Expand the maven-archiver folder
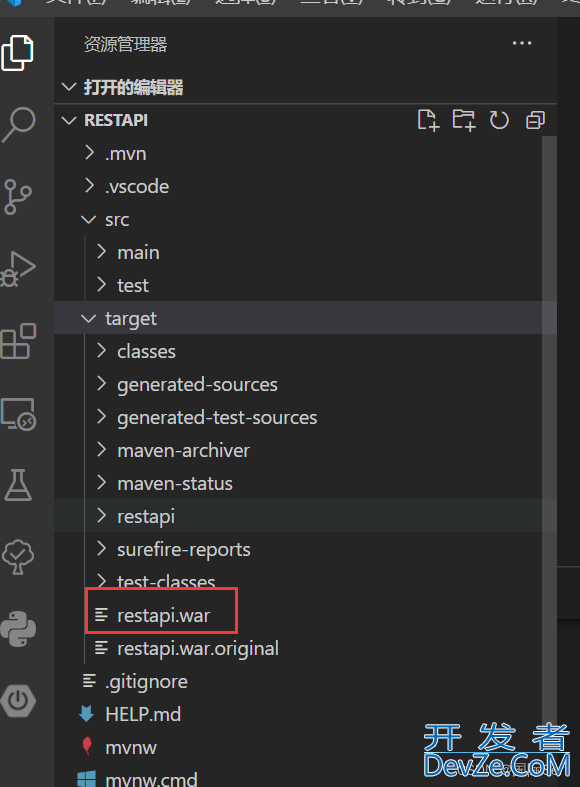Viewport: 580px width, 787px height. [x=101, y=450]
